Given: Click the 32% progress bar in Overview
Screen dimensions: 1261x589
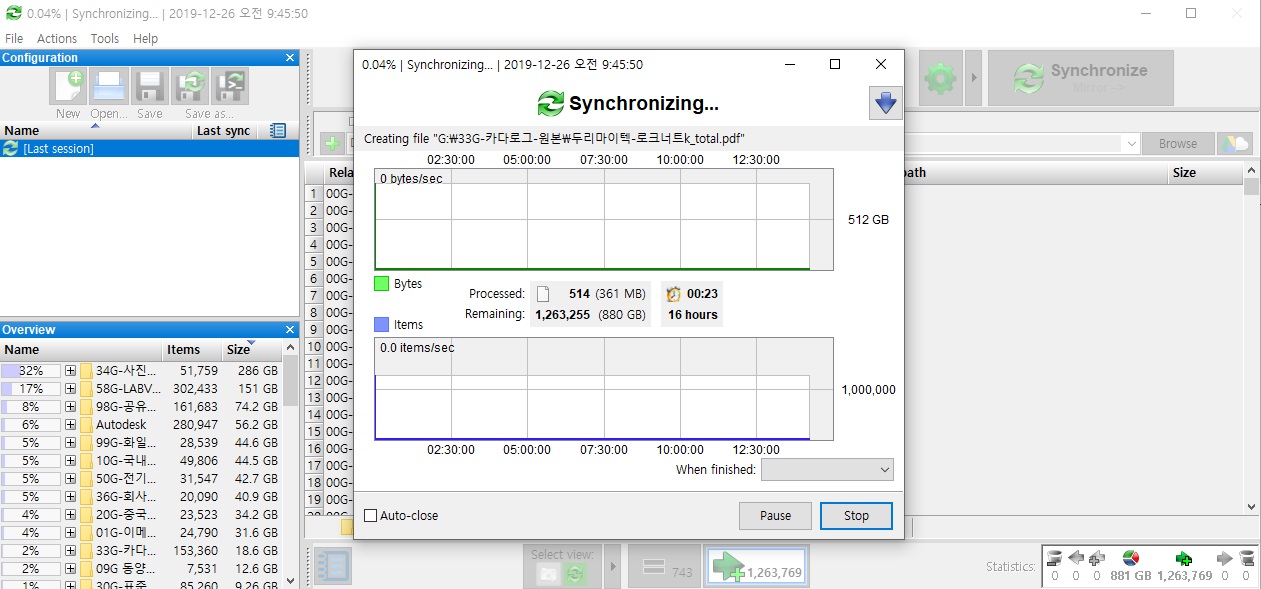Looking at the screenshot, I should 30,371.
